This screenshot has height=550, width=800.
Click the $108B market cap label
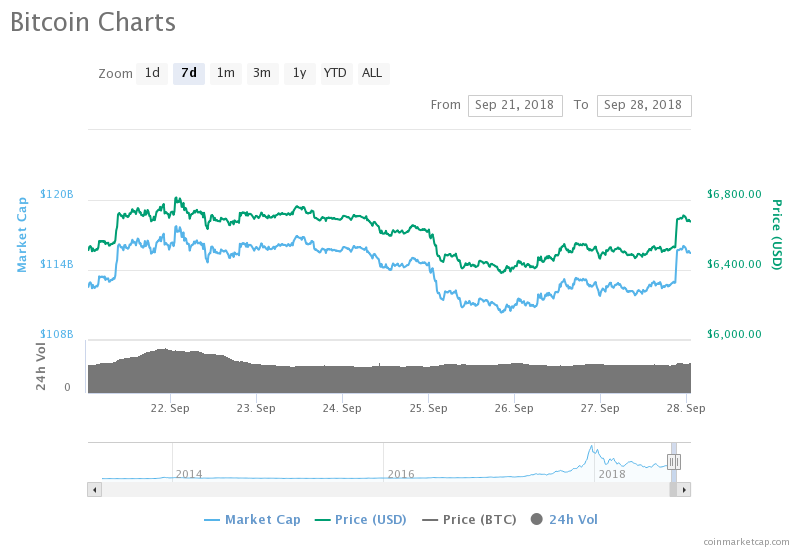pyautogui.click(x=57, y=334)
